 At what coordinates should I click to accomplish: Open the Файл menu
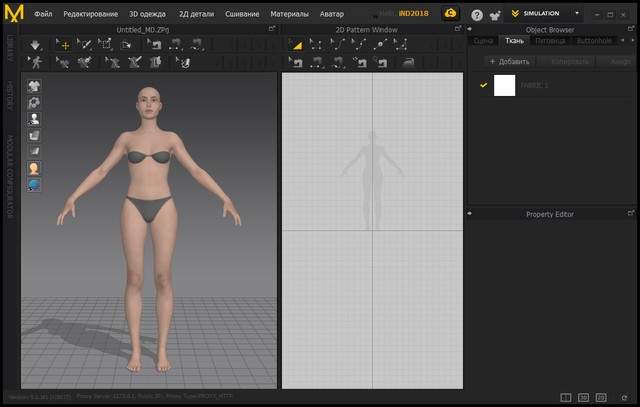pyautogui.click(x=43, y=15)
